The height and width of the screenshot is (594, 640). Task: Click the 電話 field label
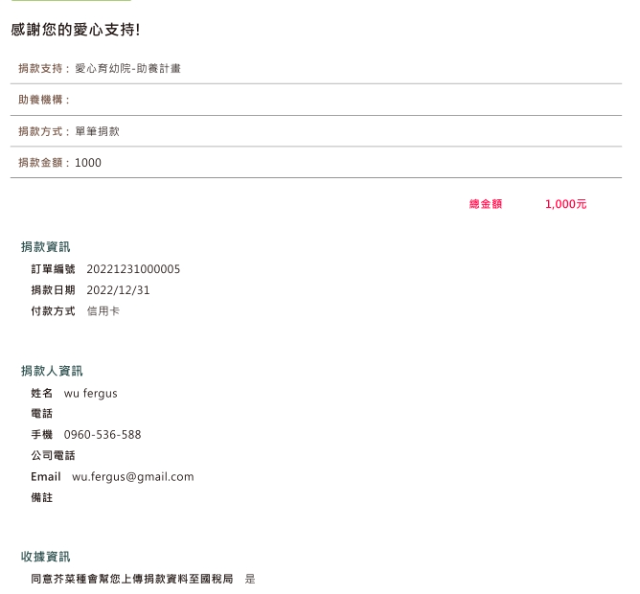42,414
